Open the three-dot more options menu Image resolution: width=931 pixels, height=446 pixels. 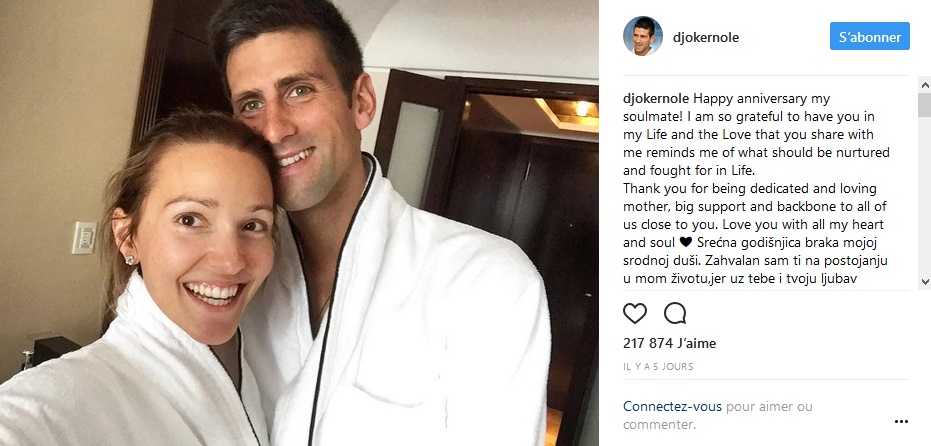point(901,422)
